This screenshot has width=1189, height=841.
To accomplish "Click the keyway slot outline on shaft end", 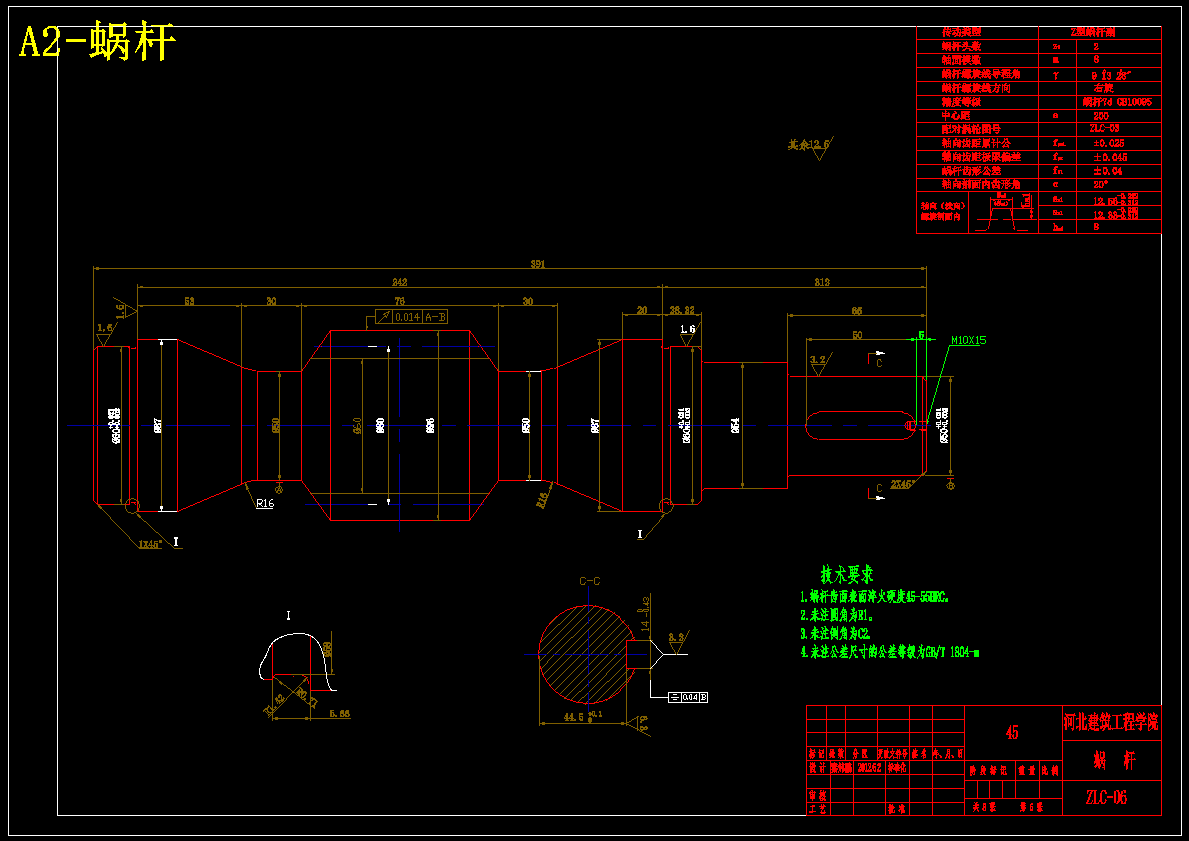I will 861,425.
